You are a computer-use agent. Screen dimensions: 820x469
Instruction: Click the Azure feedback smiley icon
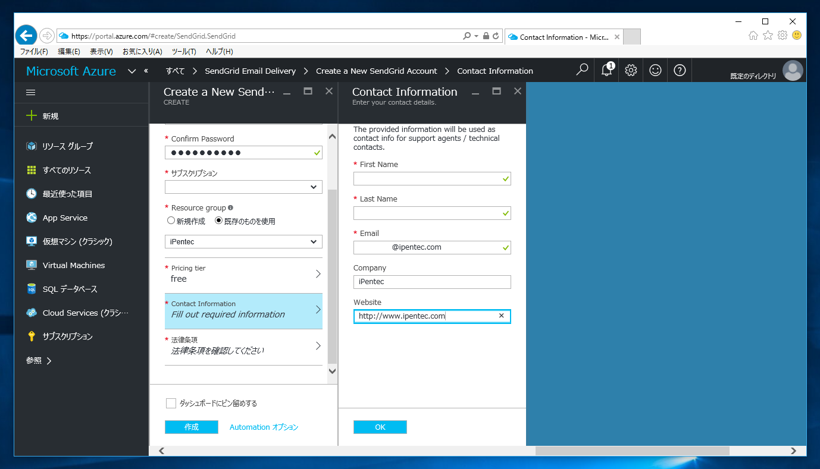[x=655, y=70]
